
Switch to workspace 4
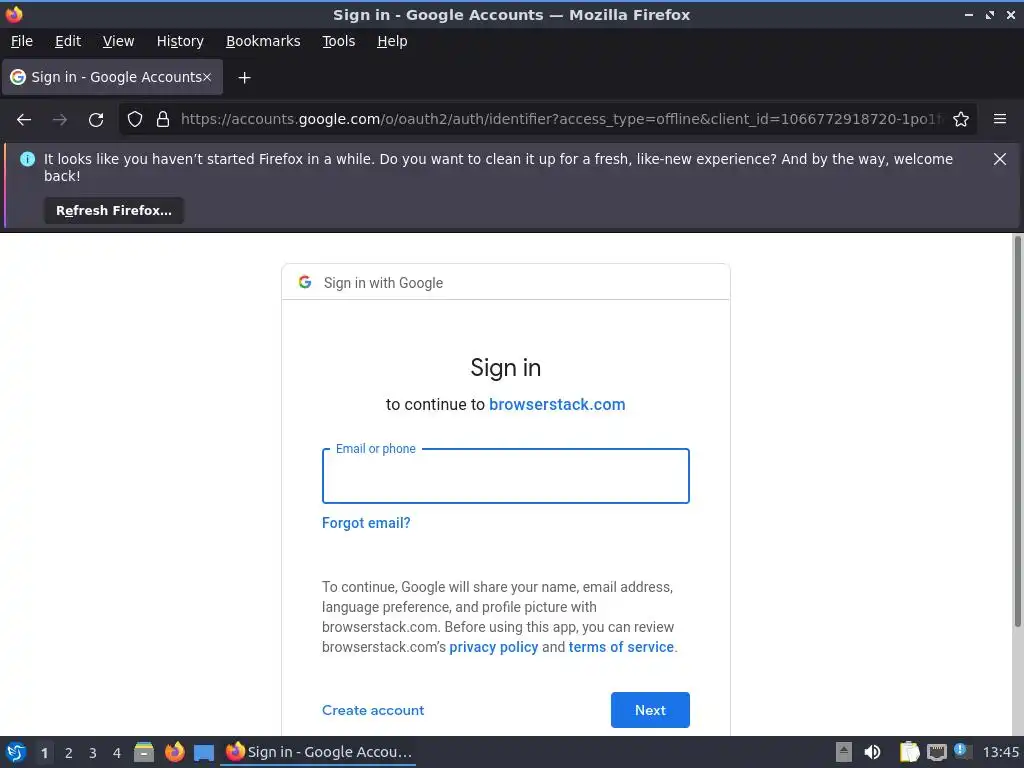[117, 753]
